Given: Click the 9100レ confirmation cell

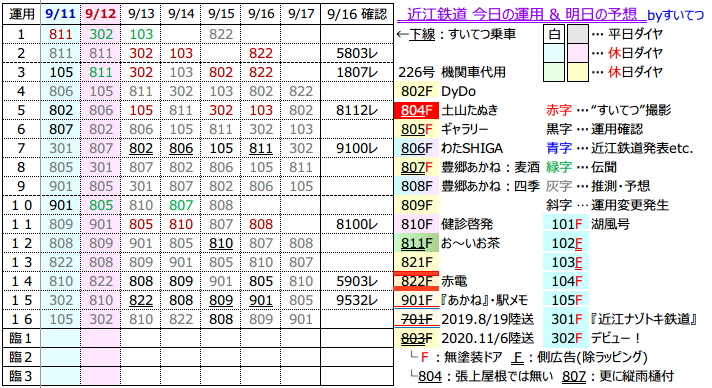Looking at the screenshot, I should coord(357,149).
